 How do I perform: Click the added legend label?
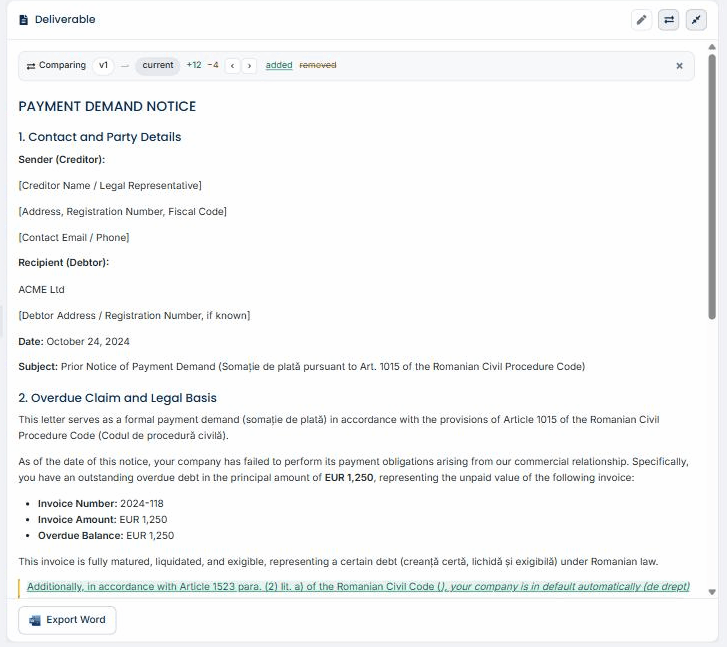[x=279, y=65]
